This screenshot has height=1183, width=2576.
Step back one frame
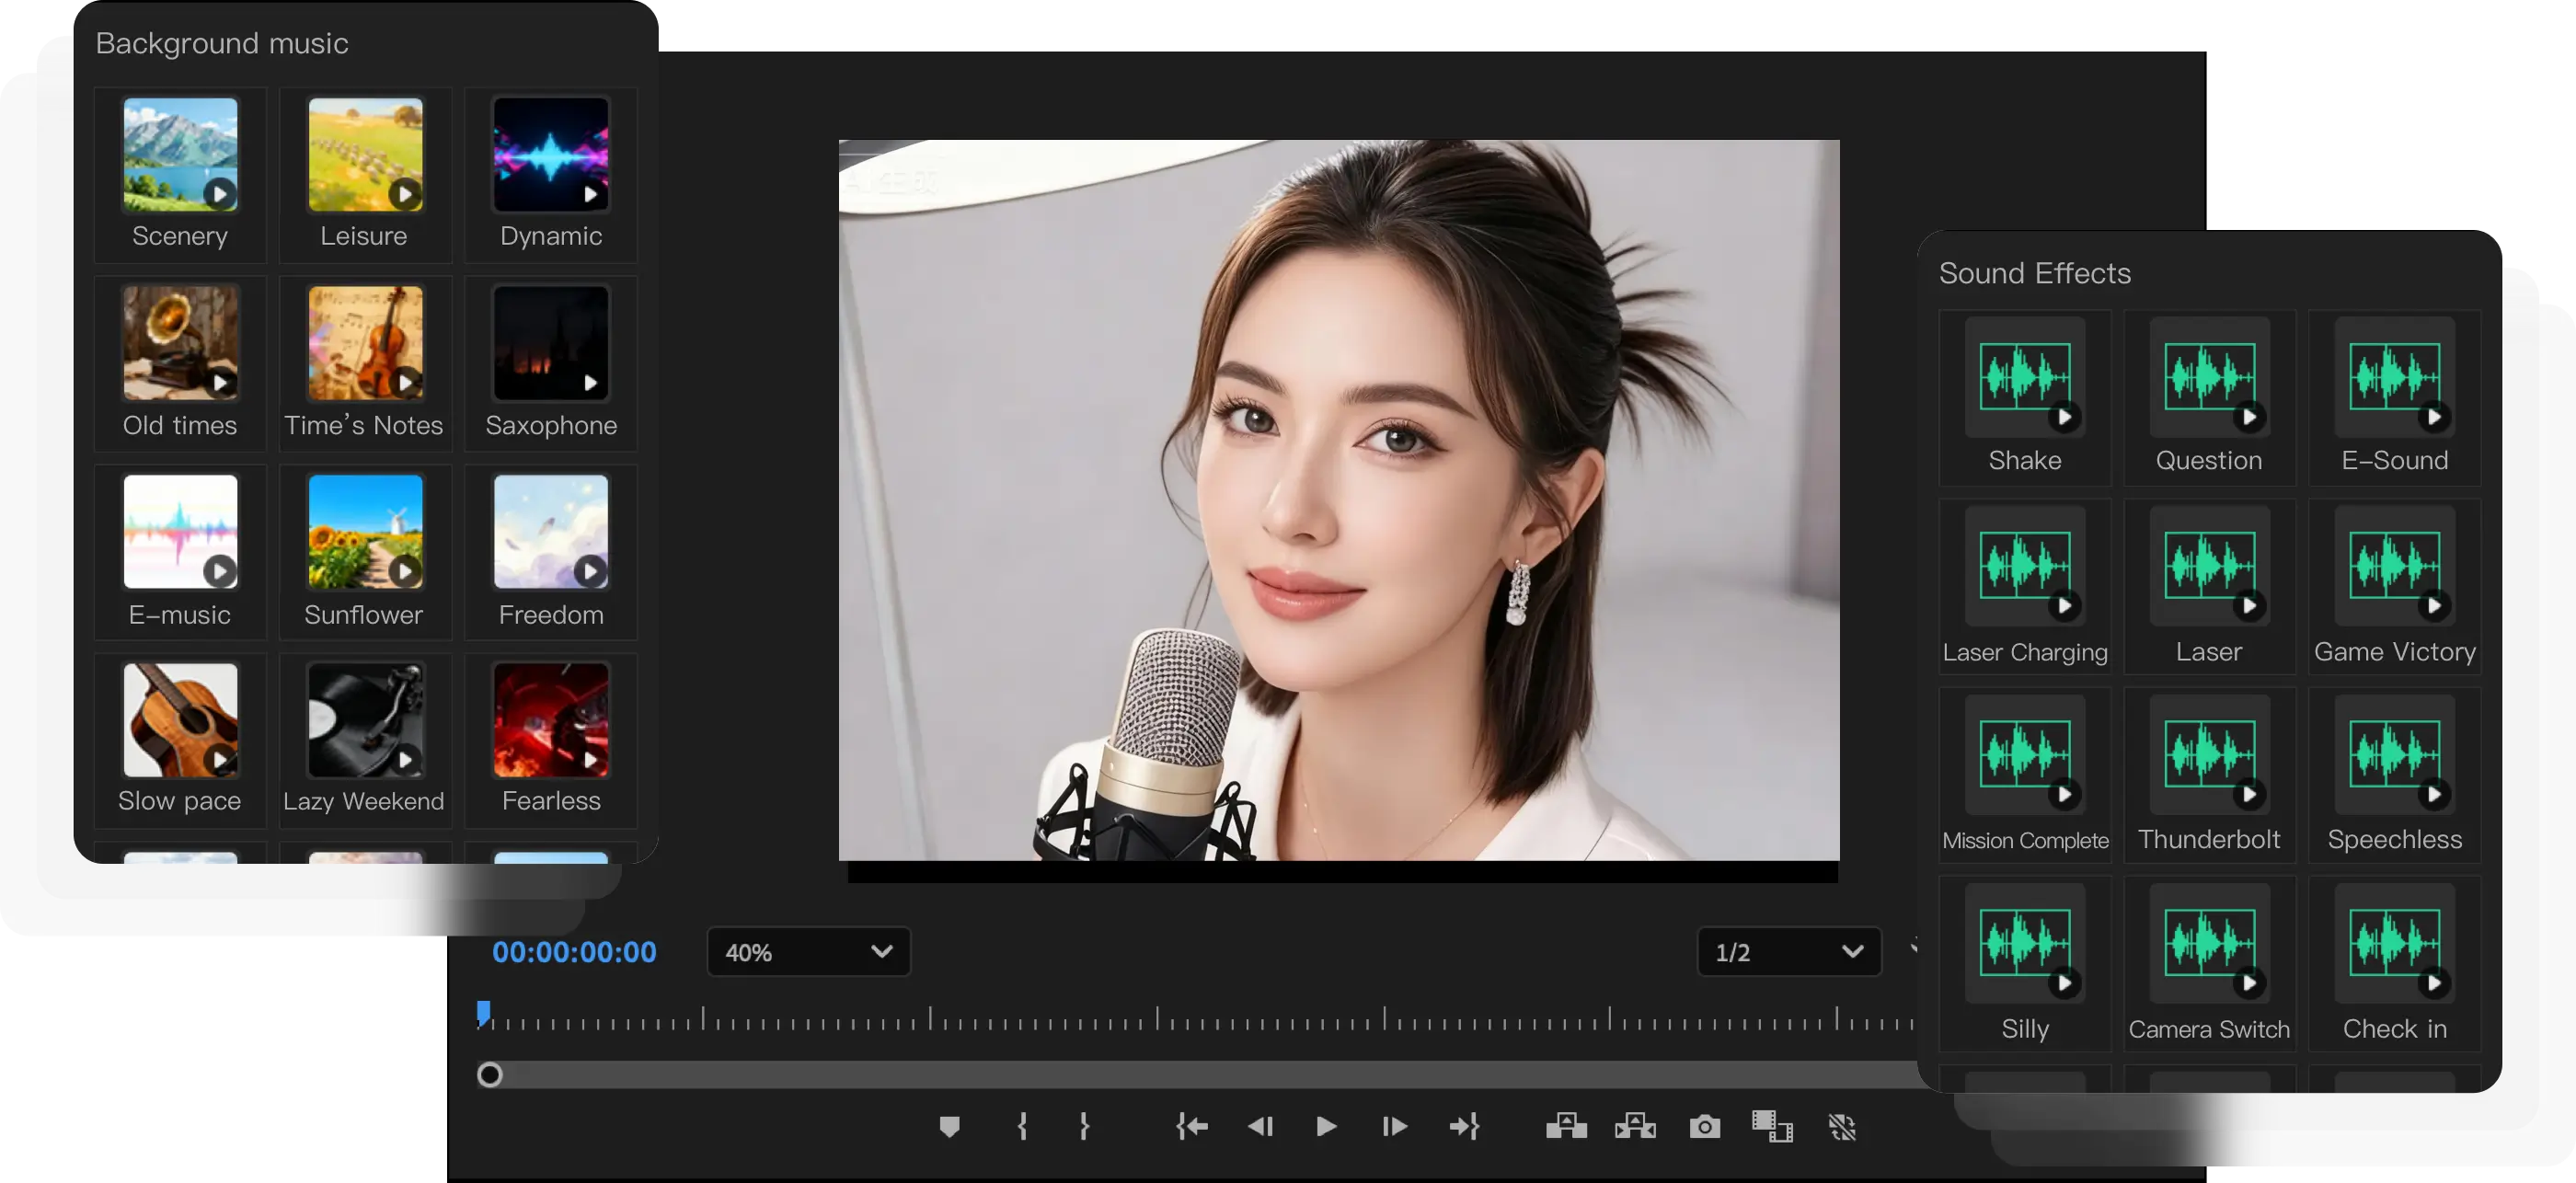coord(1260,1127)
